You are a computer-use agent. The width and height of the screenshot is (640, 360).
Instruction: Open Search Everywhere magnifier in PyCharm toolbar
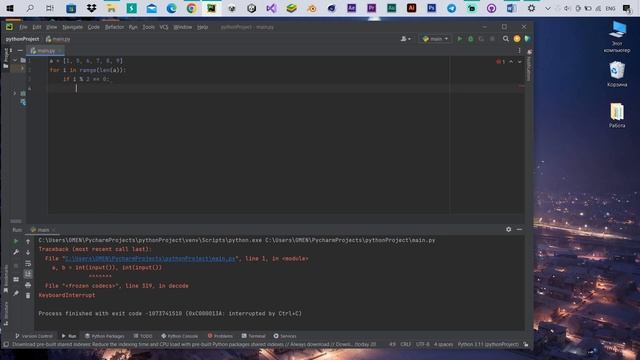click(506, 39)
